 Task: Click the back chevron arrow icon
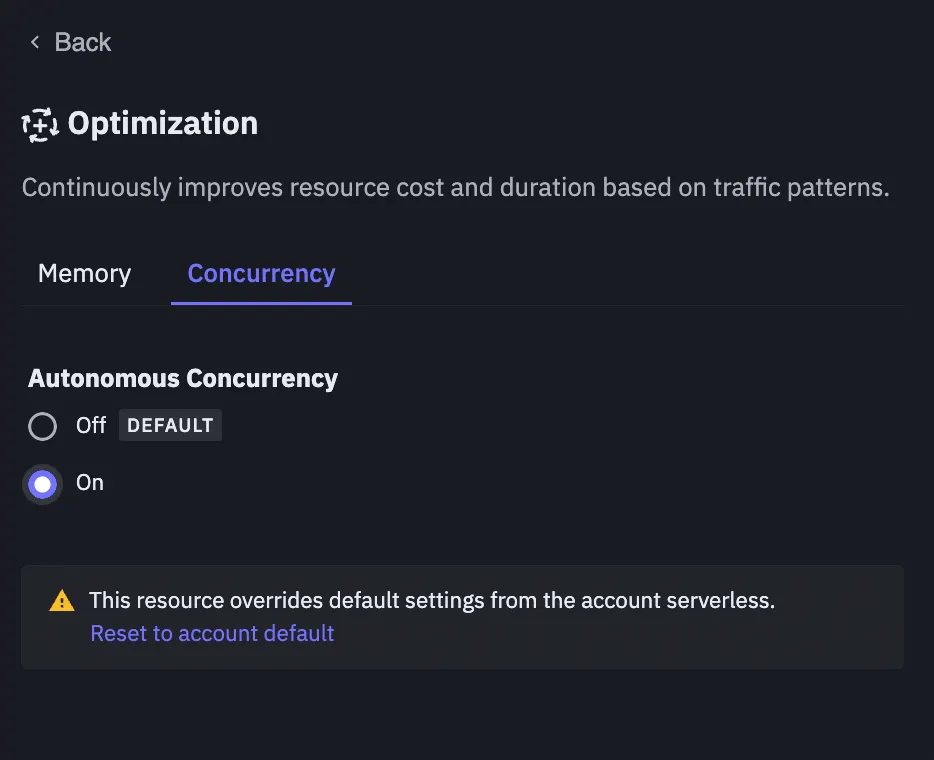click(35, 42)
